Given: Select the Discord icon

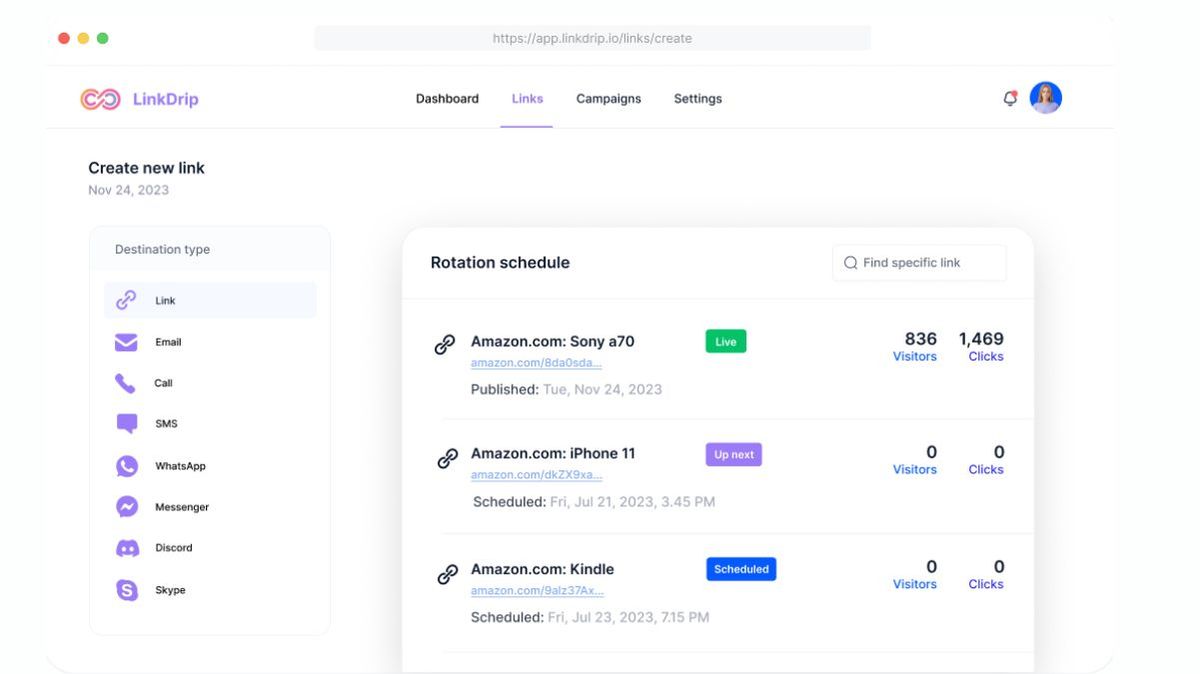Looking at the screenshot, I should tap(127, 548).
